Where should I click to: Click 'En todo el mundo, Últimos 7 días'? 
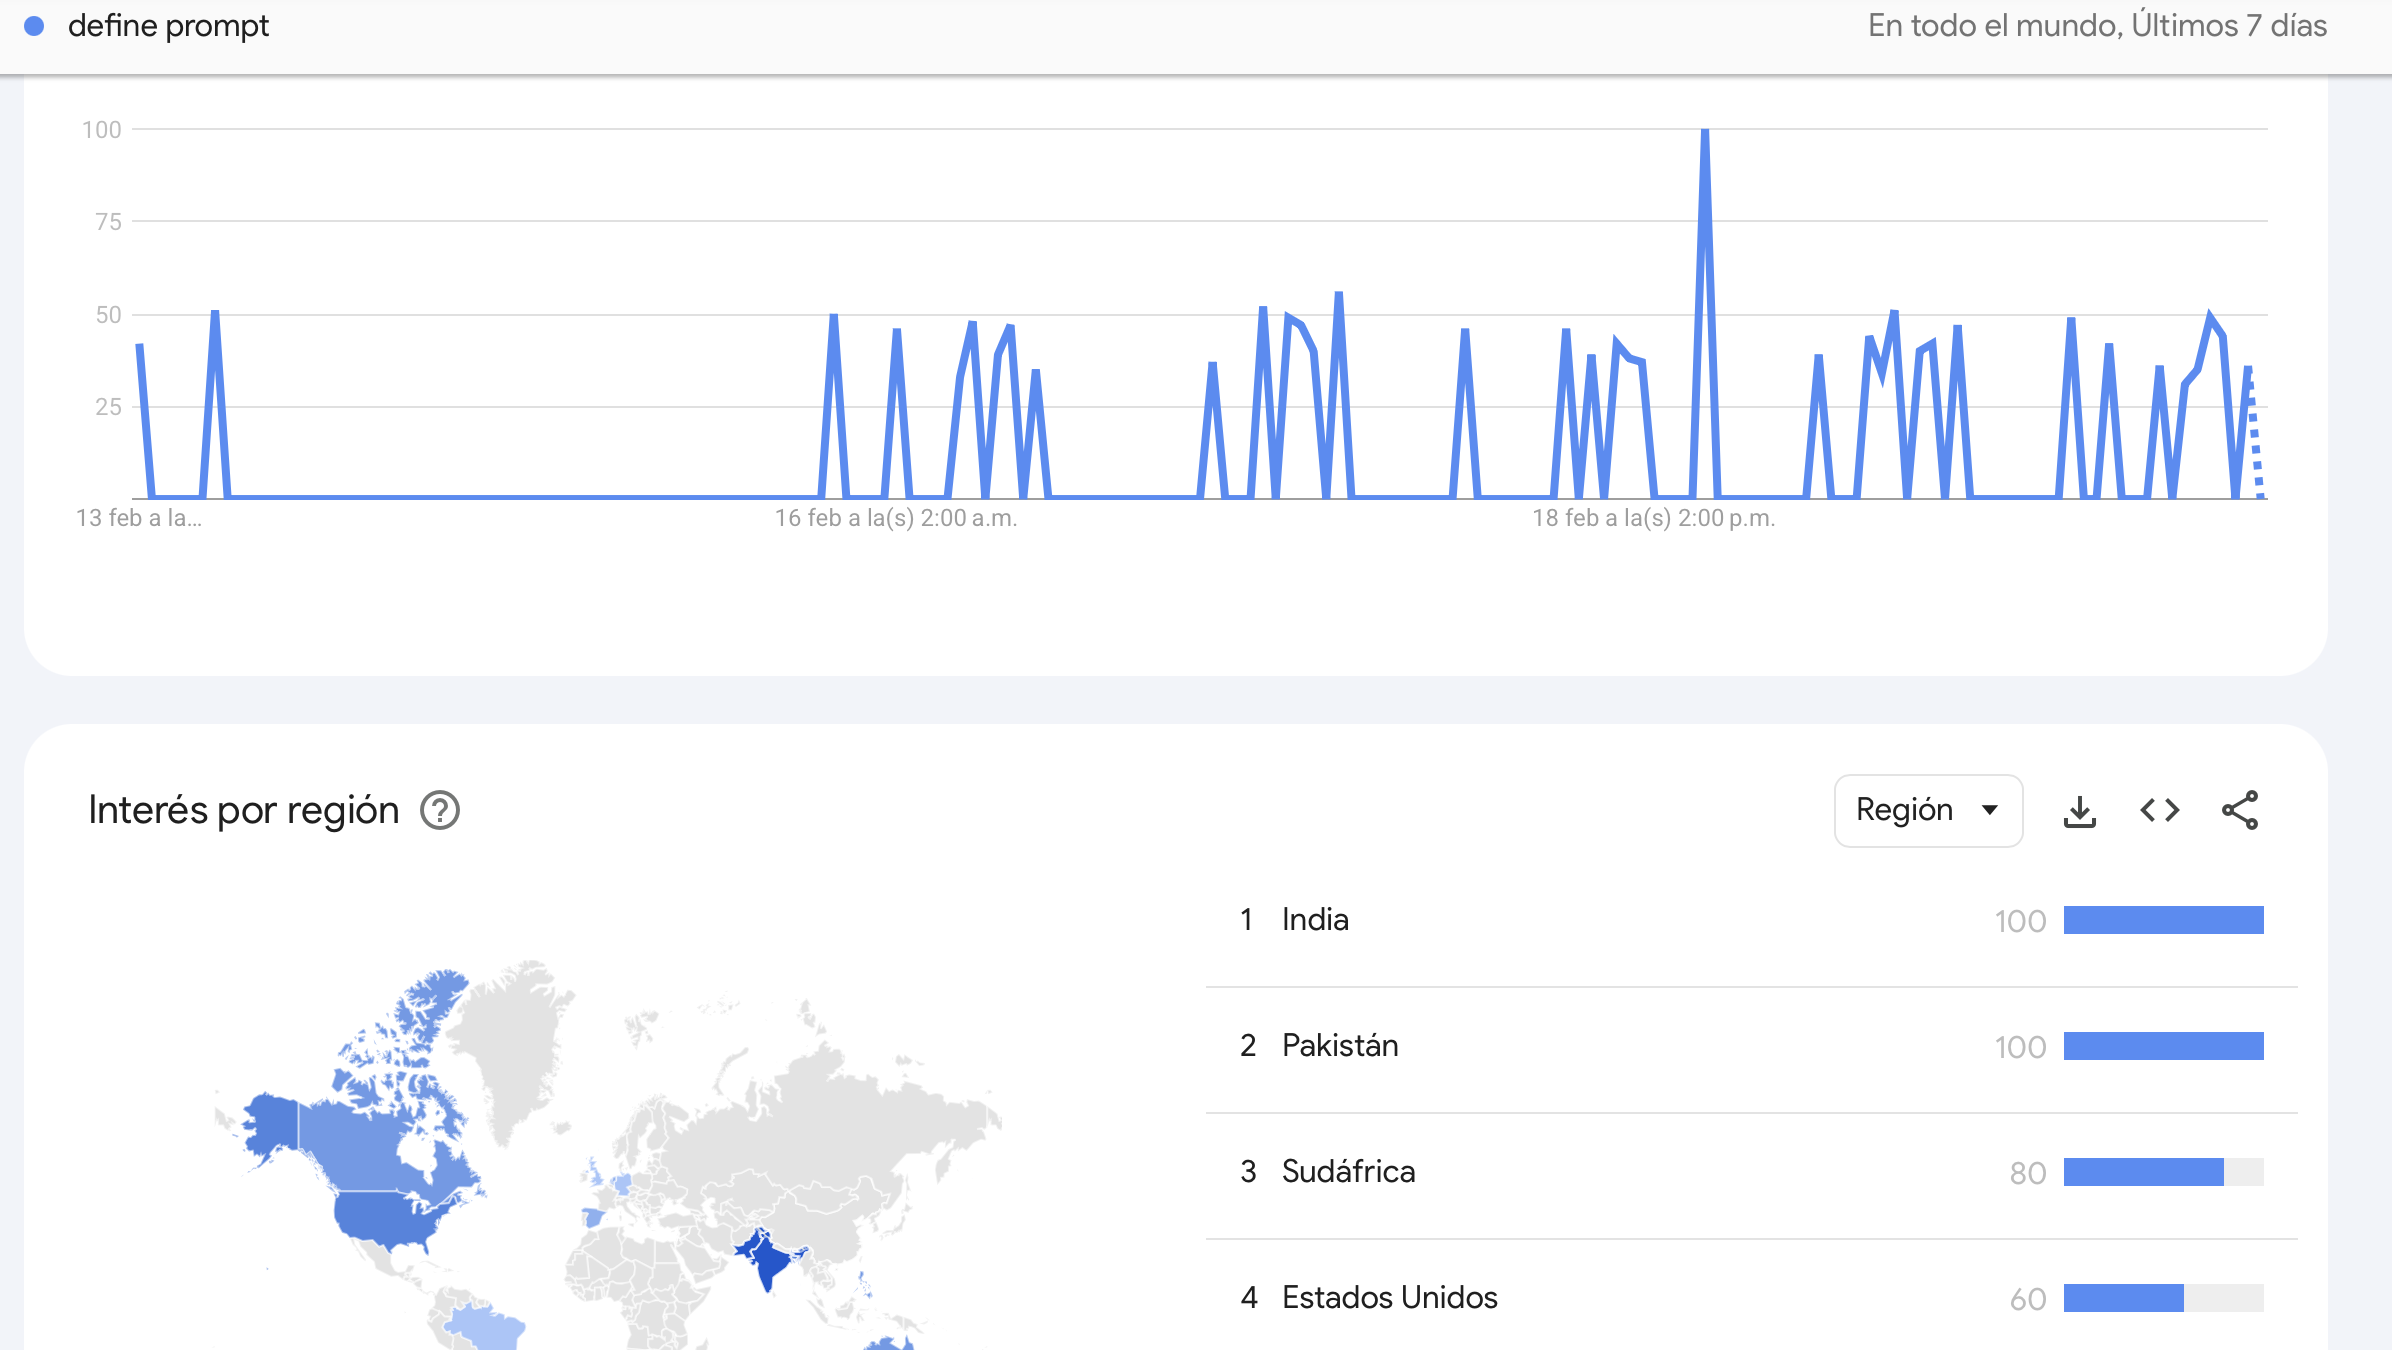click(2097, 27)
